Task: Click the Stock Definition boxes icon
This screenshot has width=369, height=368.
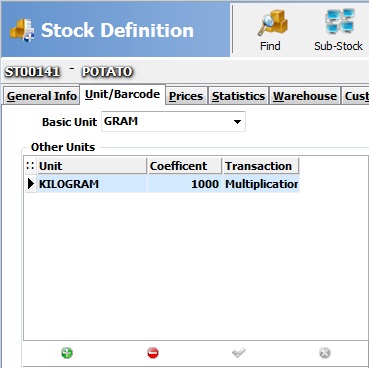Action: click(x=22, y=30)
